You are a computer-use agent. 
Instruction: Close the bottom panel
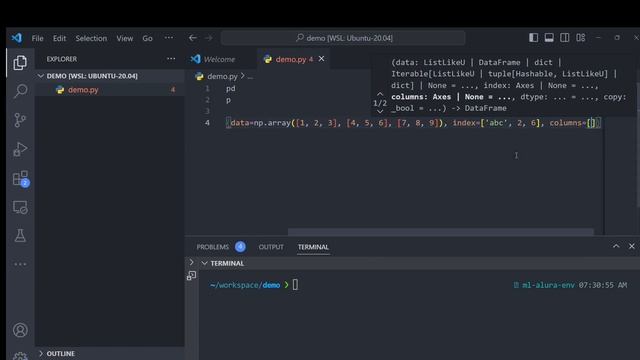631,246
